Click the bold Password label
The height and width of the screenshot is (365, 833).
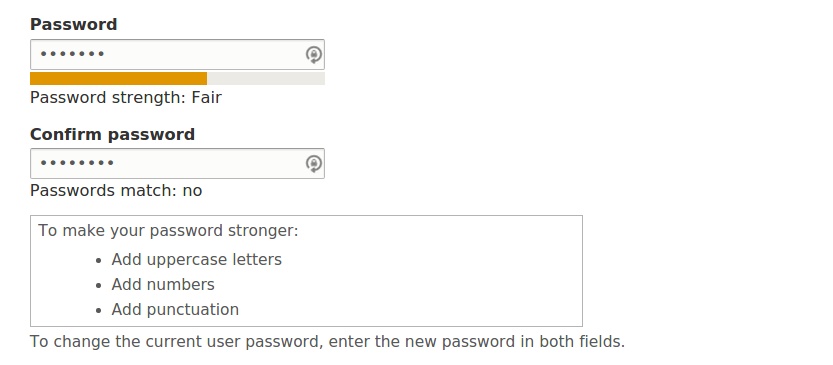(x=73, y=24)
